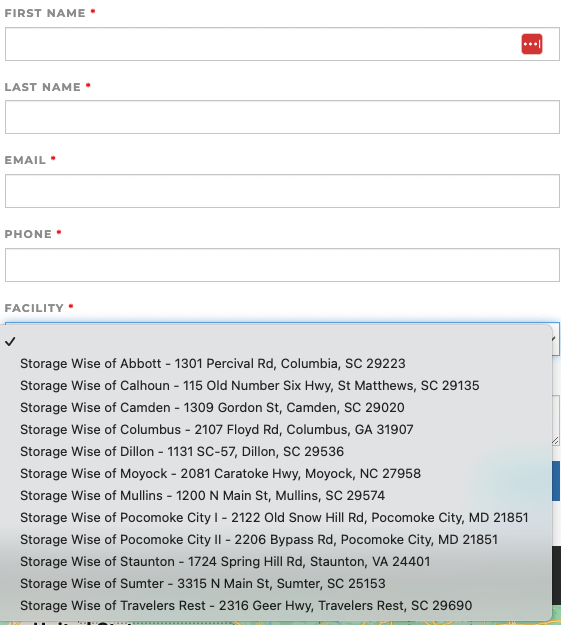The height and width of the screenshot is (625, 561).
Task: Pick Storage Wise of Sumter facility
Action: coord(276,584)
